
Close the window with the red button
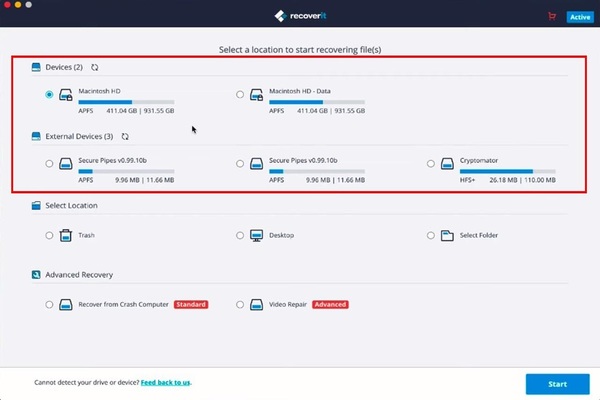pyautogui.click(x=7, y=5)
